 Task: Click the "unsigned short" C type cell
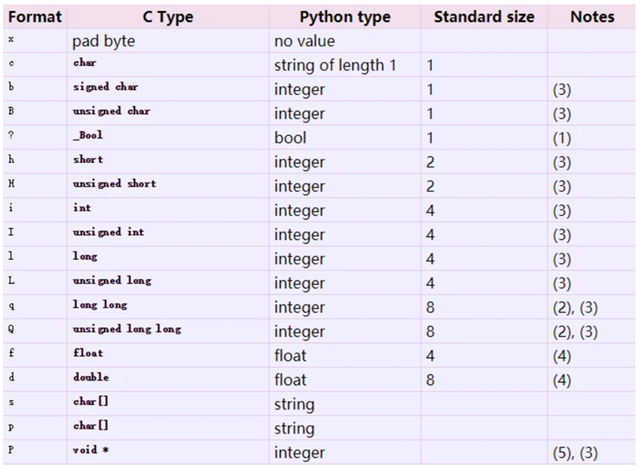[x=114, y=184]
